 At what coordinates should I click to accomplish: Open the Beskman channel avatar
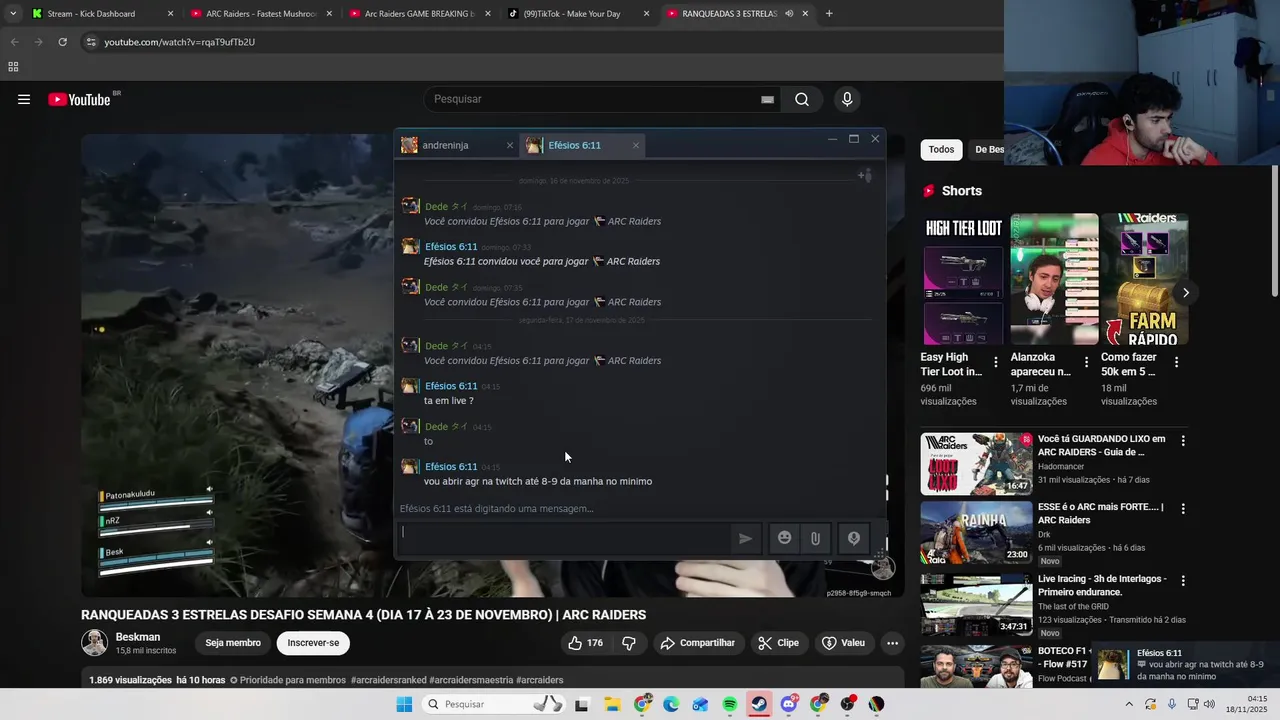tap(95, 643)
